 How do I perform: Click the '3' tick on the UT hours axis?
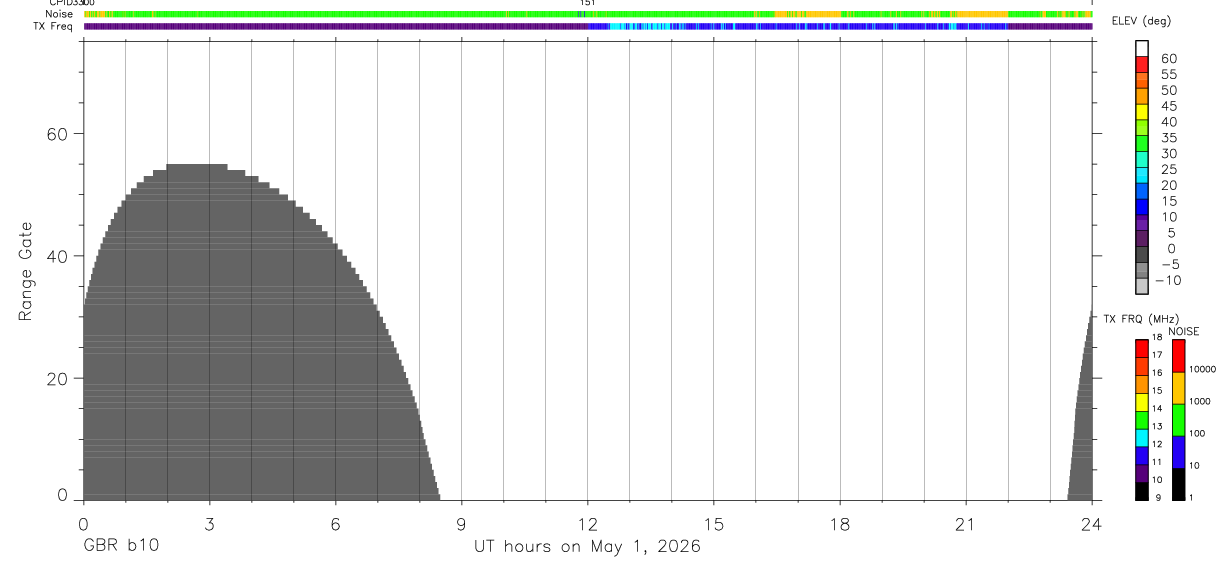tap(210, 525)
